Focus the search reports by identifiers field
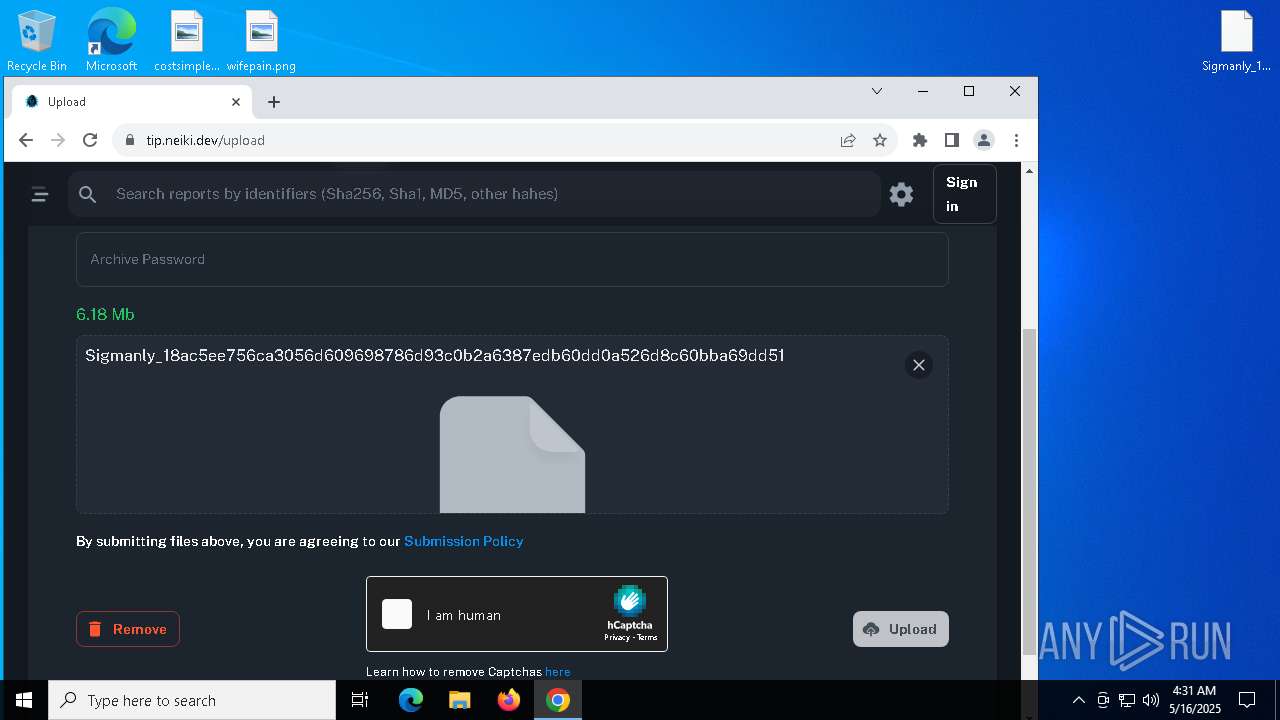 (x=474, y=194)
